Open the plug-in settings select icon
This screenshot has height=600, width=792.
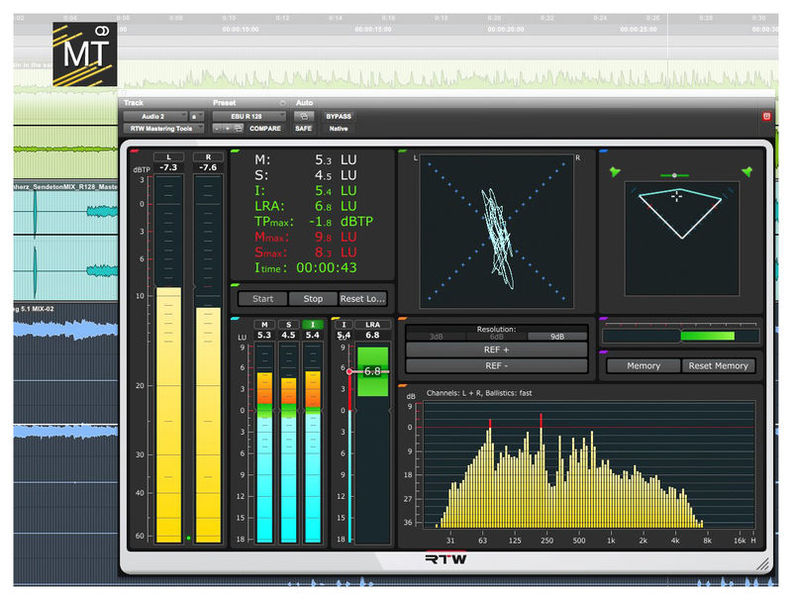tap(238, 129)
